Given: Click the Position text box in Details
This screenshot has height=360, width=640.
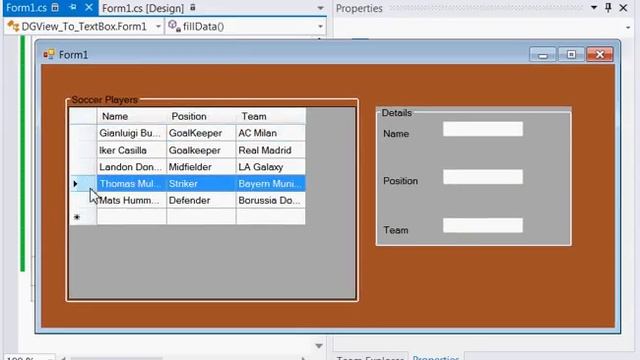Looking at the screenshot, I should pyautogui.click(x=483, y=177).
